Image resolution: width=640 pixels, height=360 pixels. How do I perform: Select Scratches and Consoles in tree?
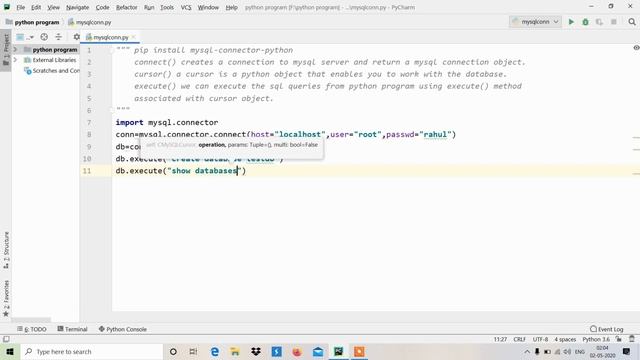coord(52,71)
